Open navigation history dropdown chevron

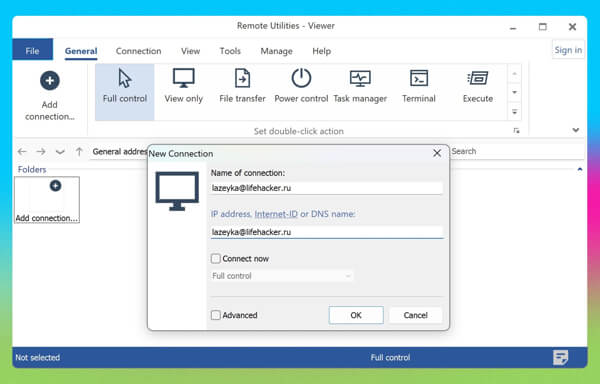[60, 152]
